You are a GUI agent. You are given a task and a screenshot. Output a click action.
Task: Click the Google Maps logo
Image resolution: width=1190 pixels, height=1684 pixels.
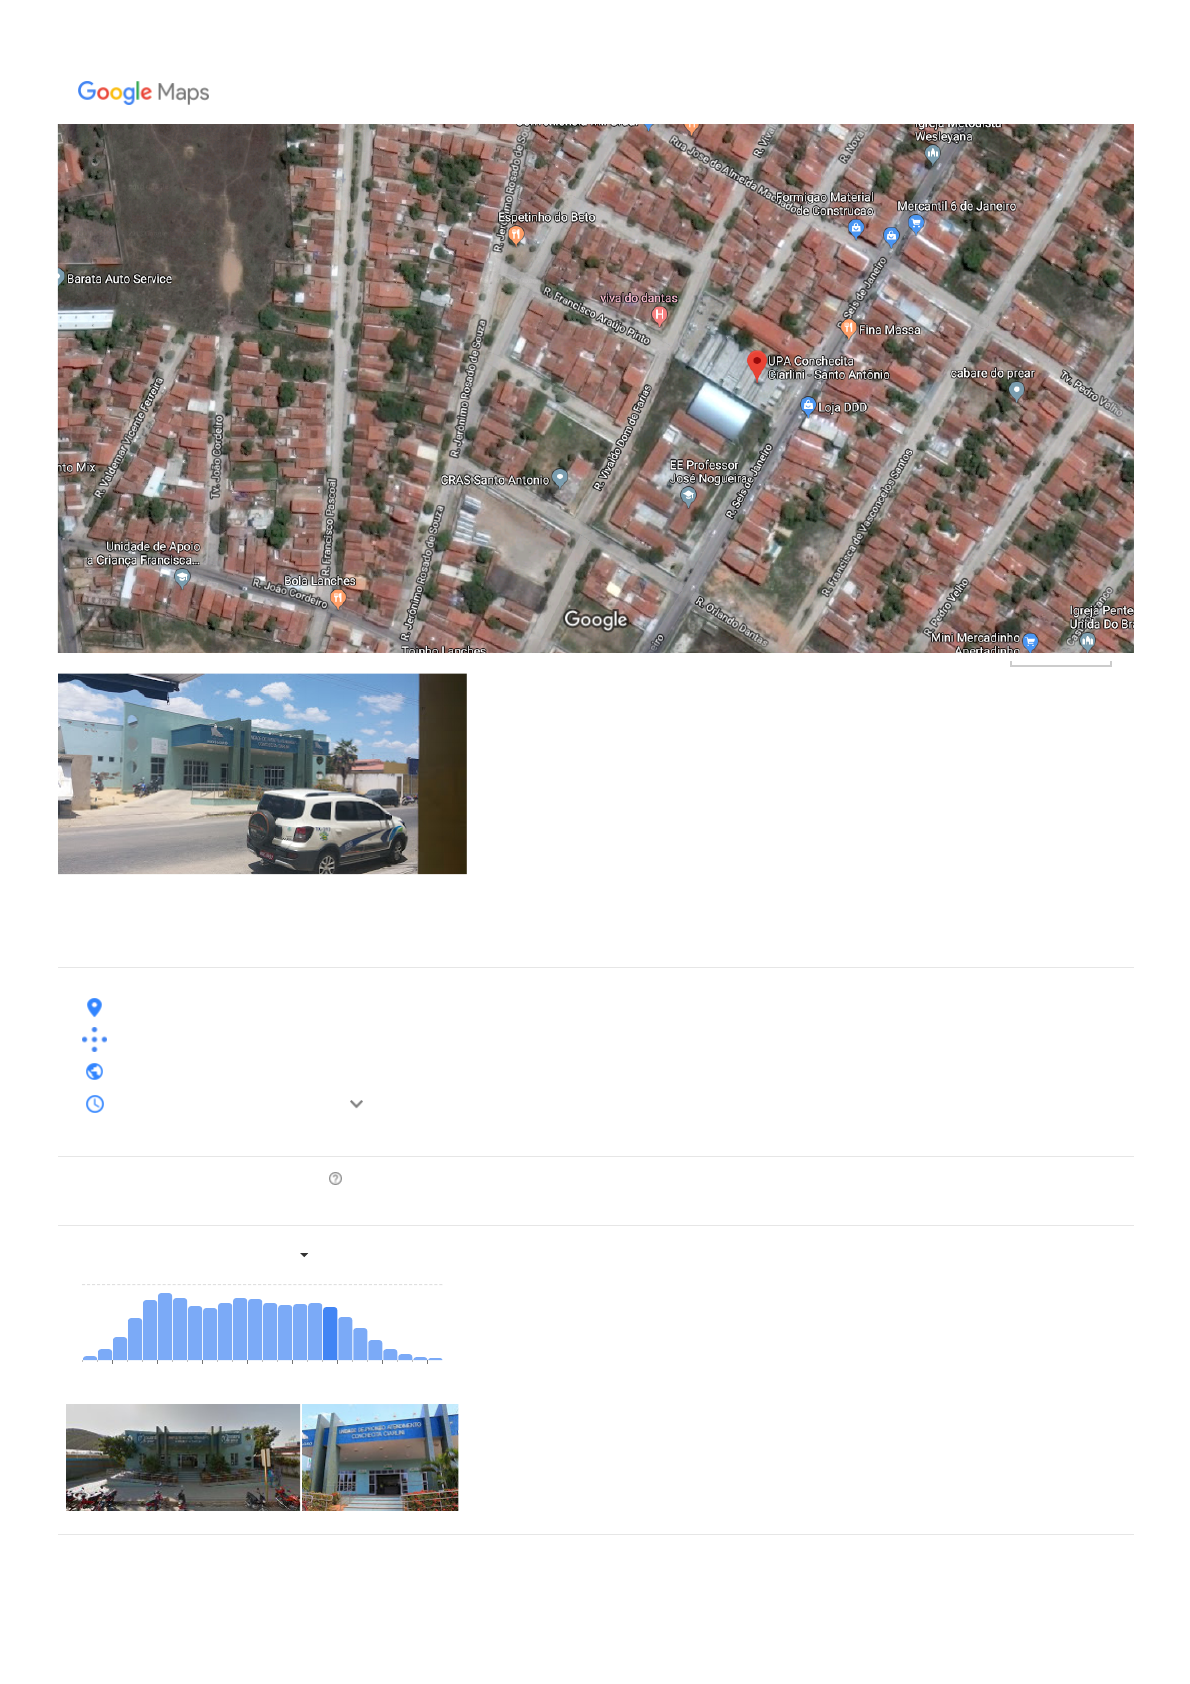[143, 92]
